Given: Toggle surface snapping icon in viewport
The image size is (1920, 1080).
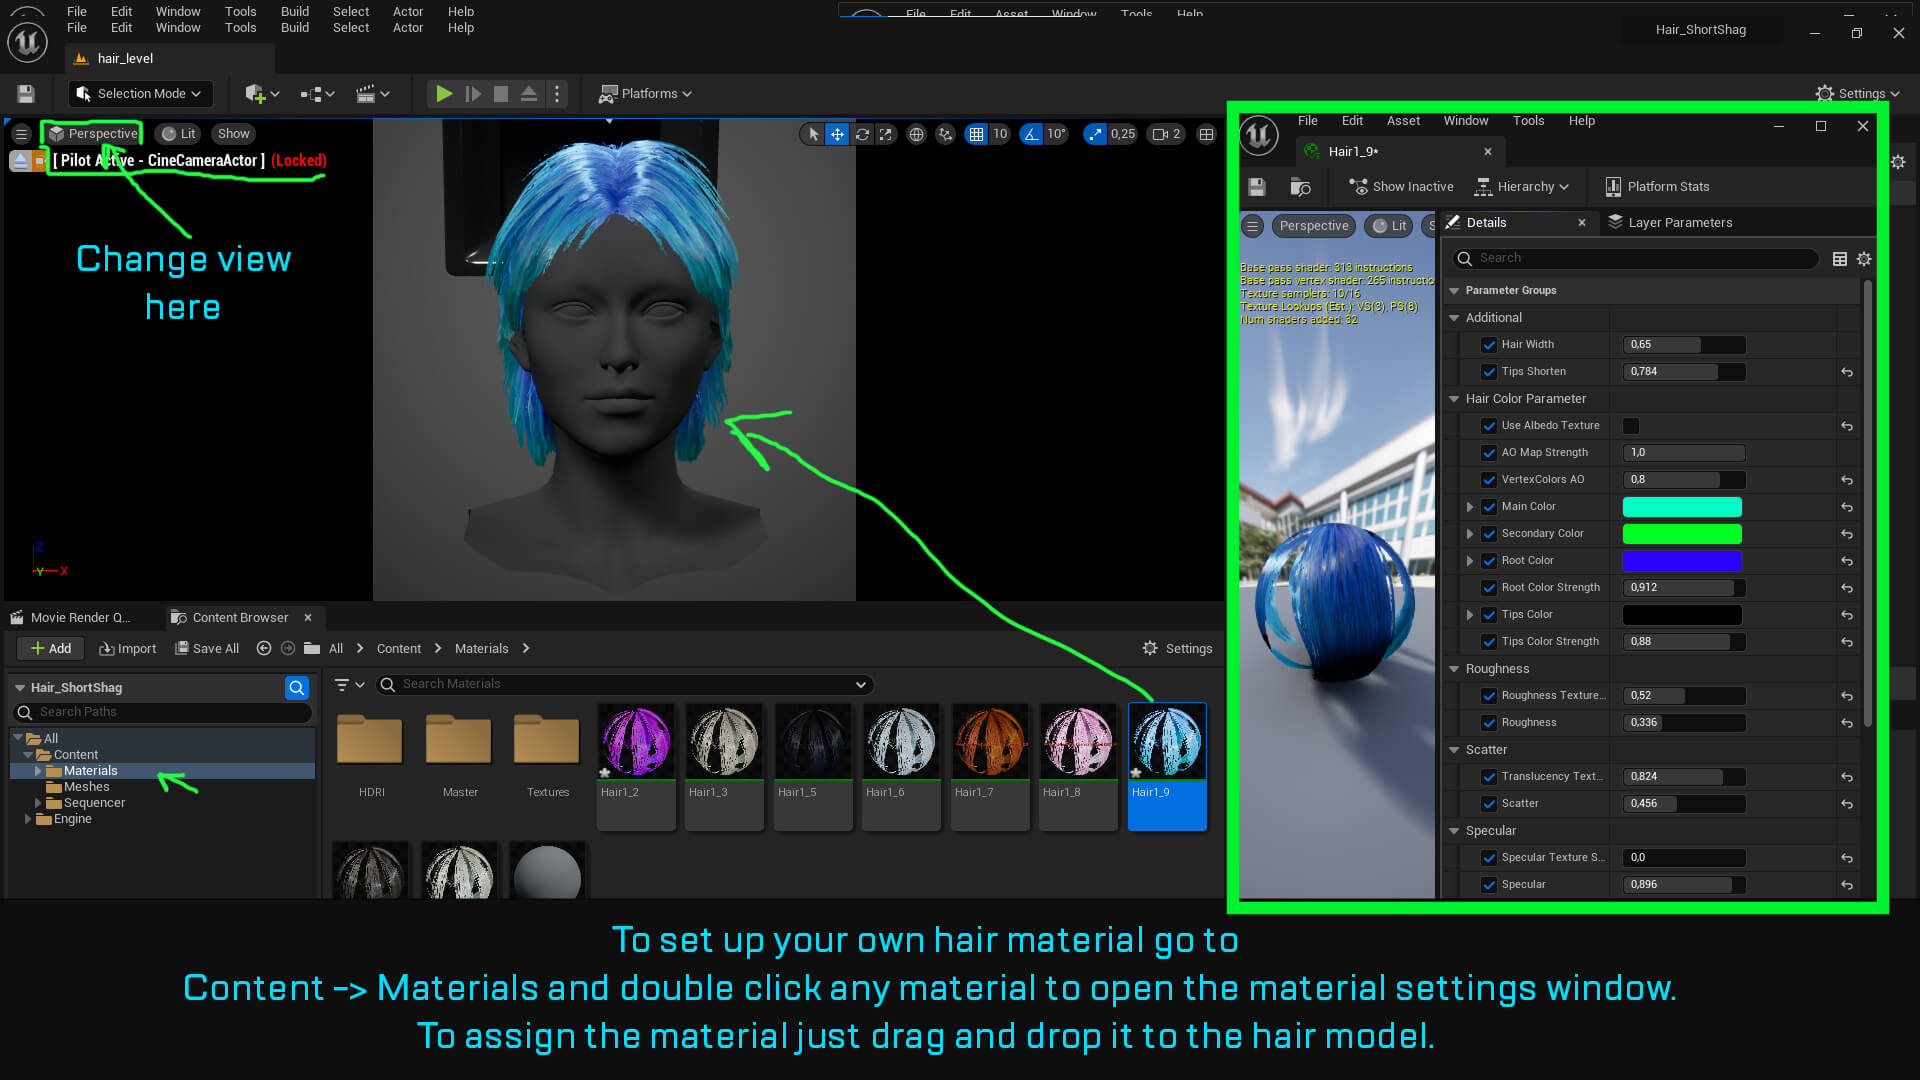Looking at the screenshot, I should click(945, 134).
